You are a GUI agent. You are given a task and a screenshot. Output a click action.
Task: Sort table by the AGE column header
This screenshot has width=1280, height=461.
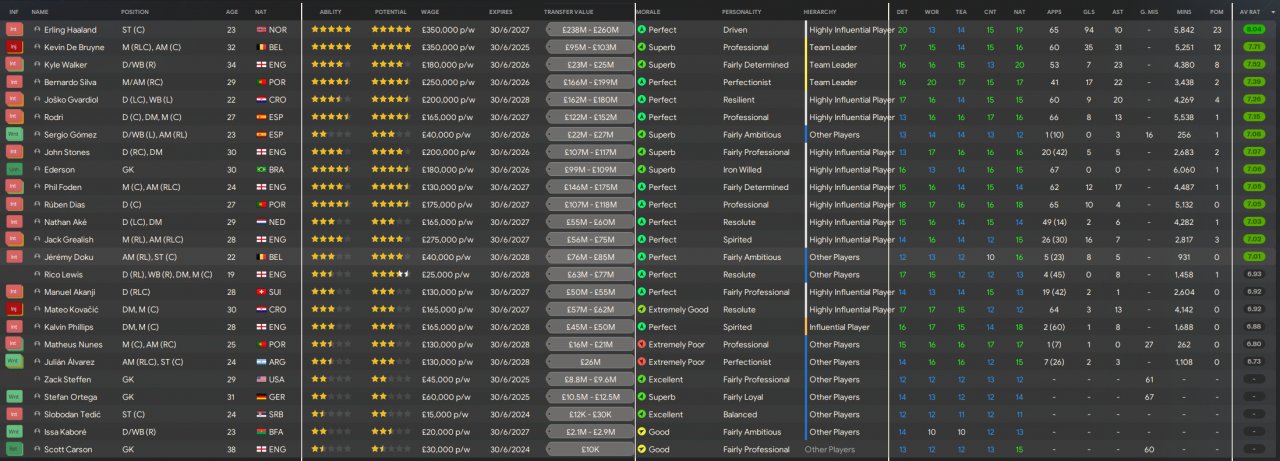[232, 11]
